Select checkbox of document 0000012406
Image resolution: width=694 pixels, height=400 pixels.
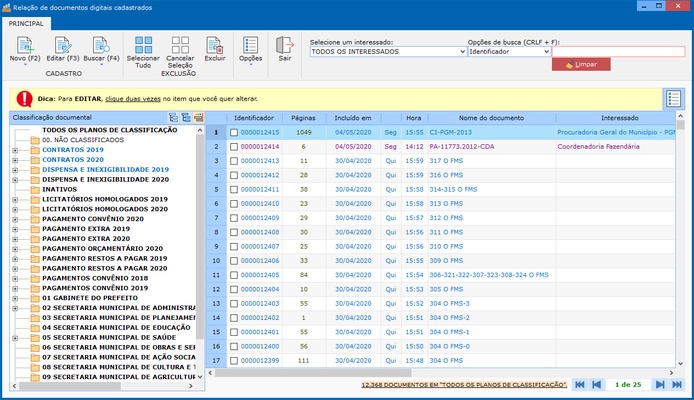tap(234, 261)
